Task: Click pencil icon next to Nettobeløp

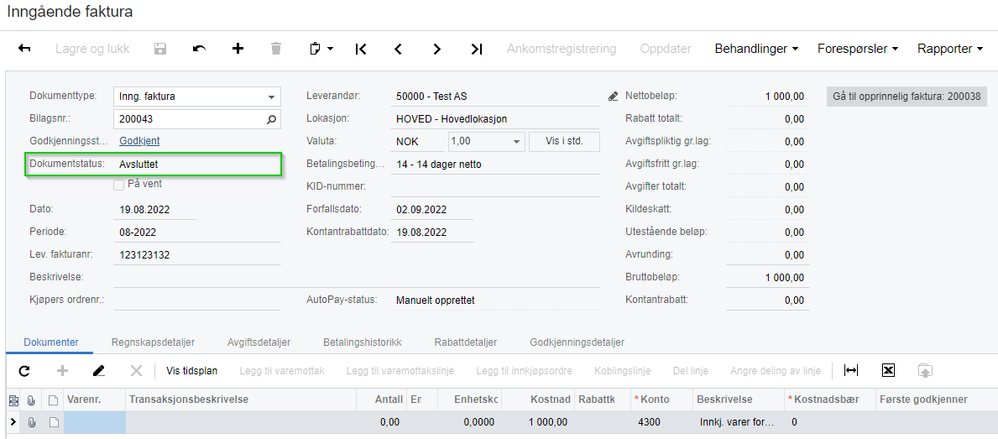Action: pyautogui.click(x=613, y=97)
